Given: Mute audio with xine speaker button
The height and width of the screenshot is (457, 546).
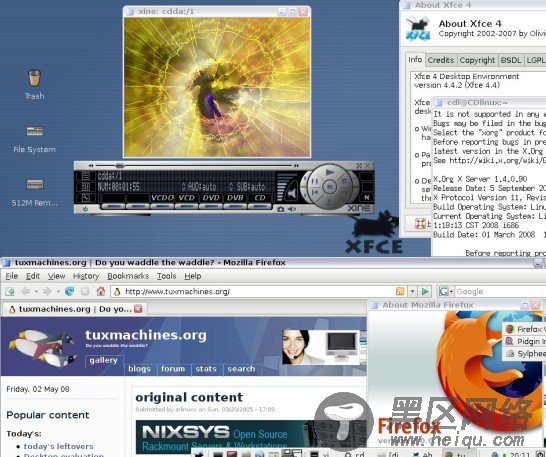Looking at the screenshot, I should pyautogui.click(x=291, y=192).
